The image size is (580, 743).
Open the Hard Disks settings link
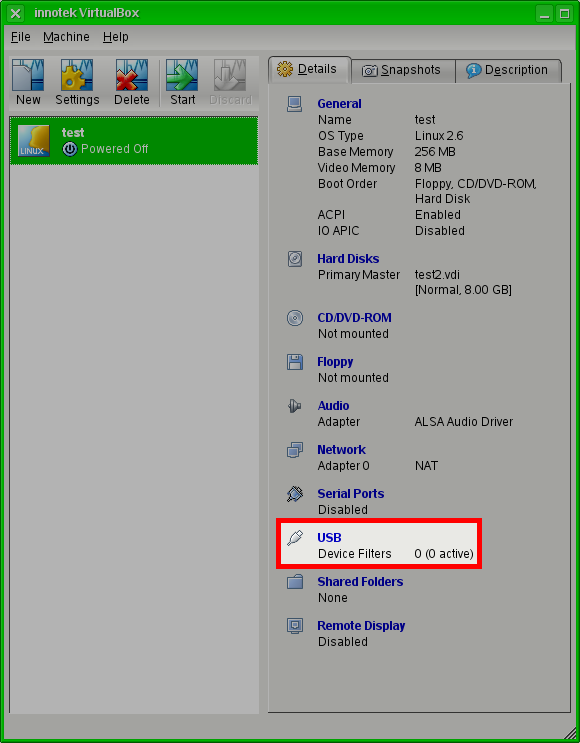348,259
